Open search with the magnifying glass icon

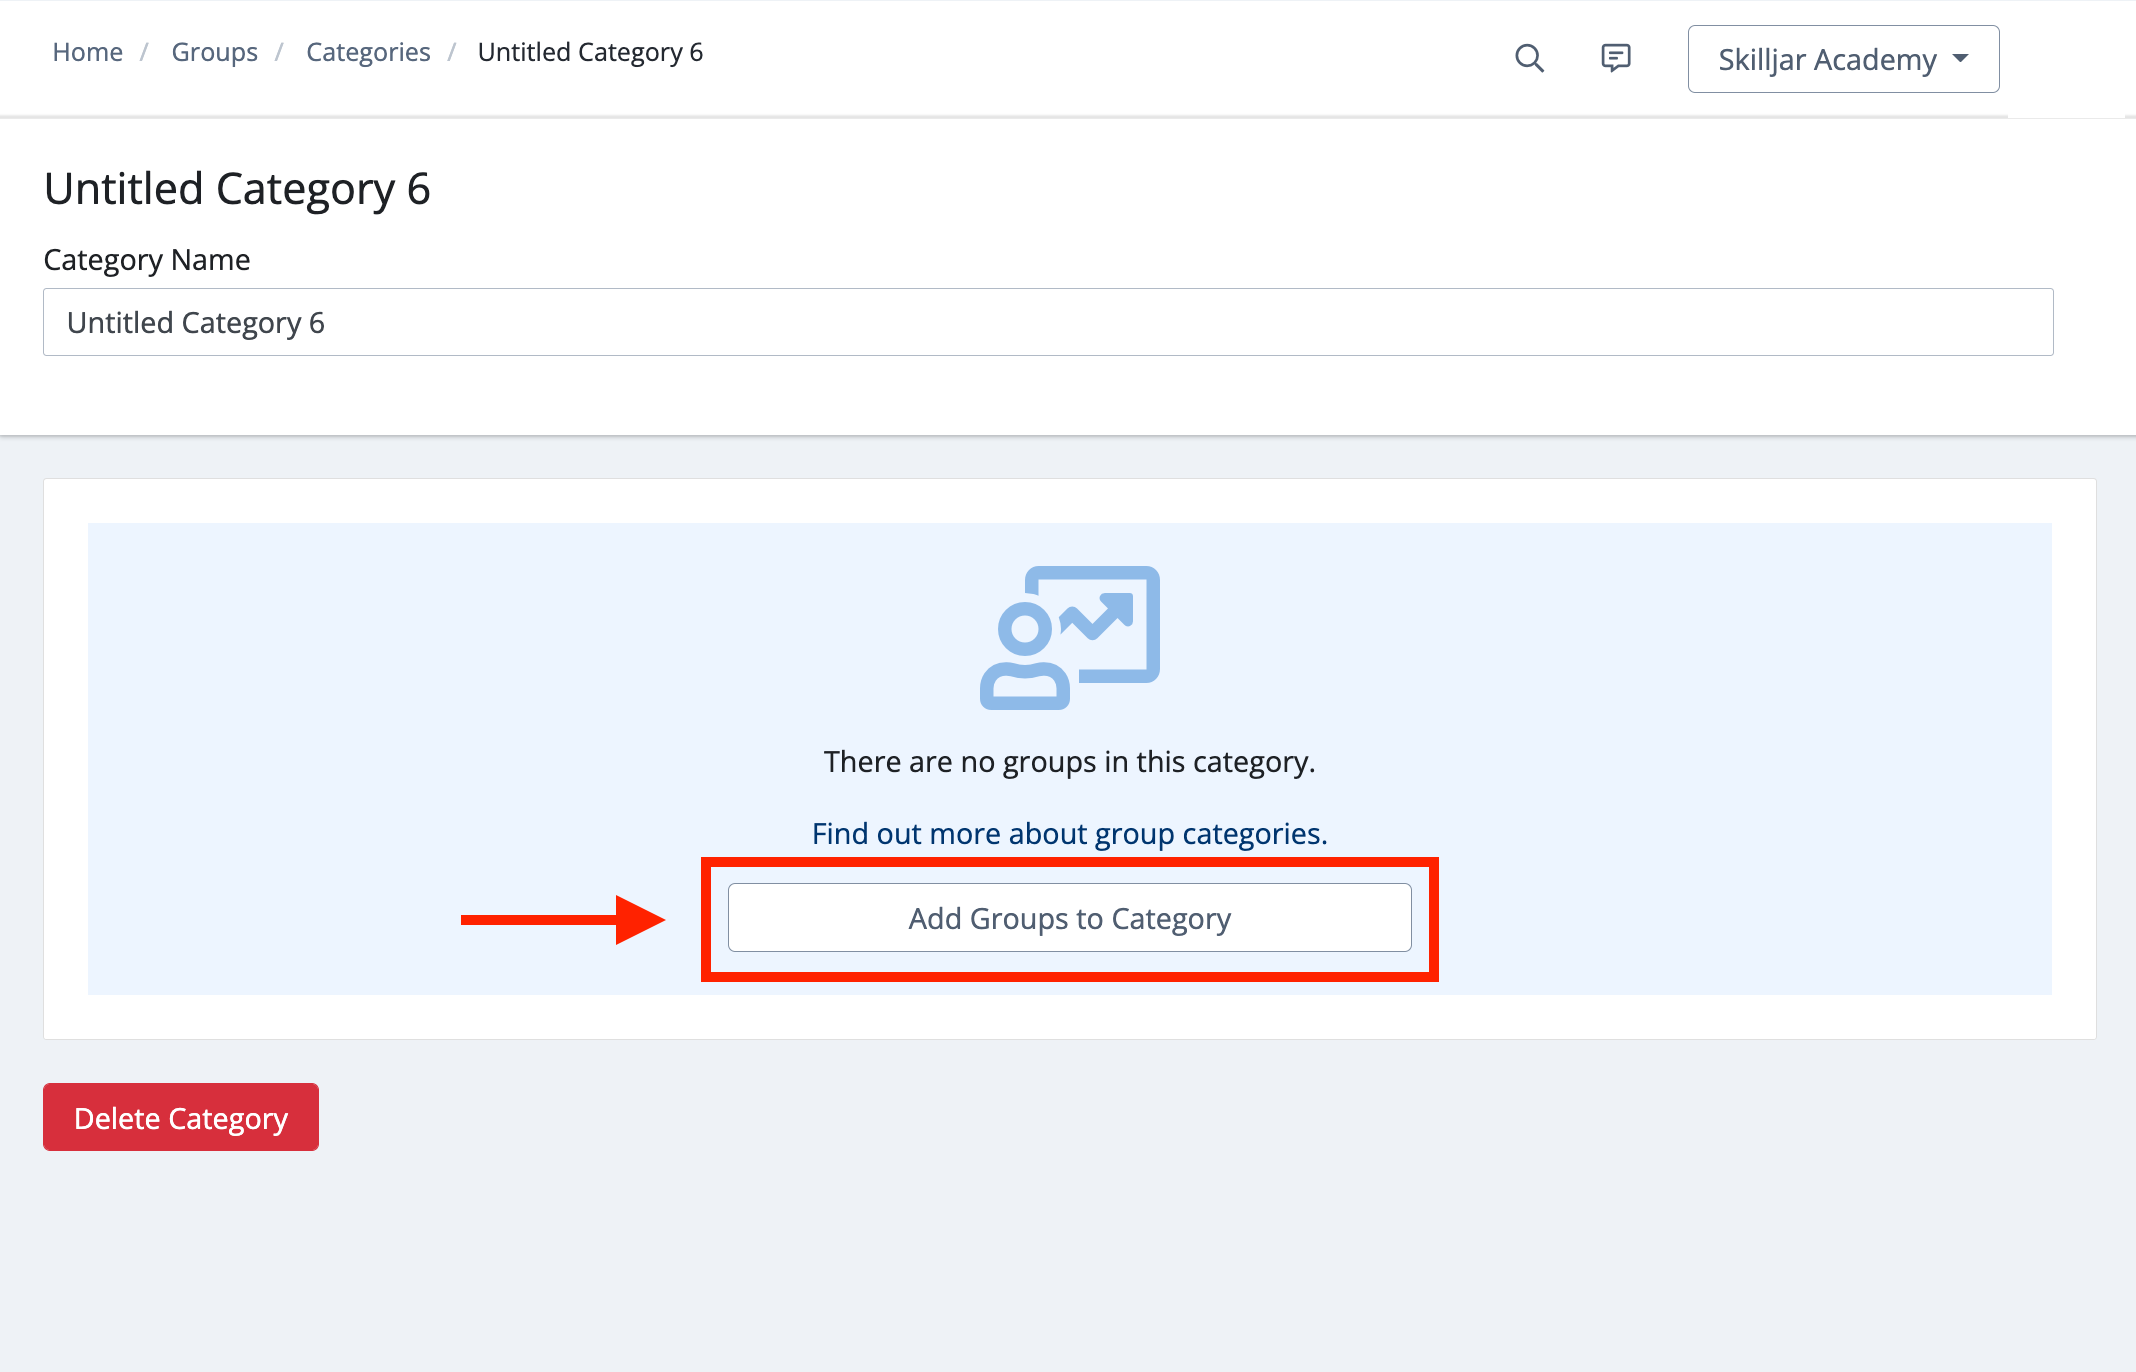tap(1529, 58)
